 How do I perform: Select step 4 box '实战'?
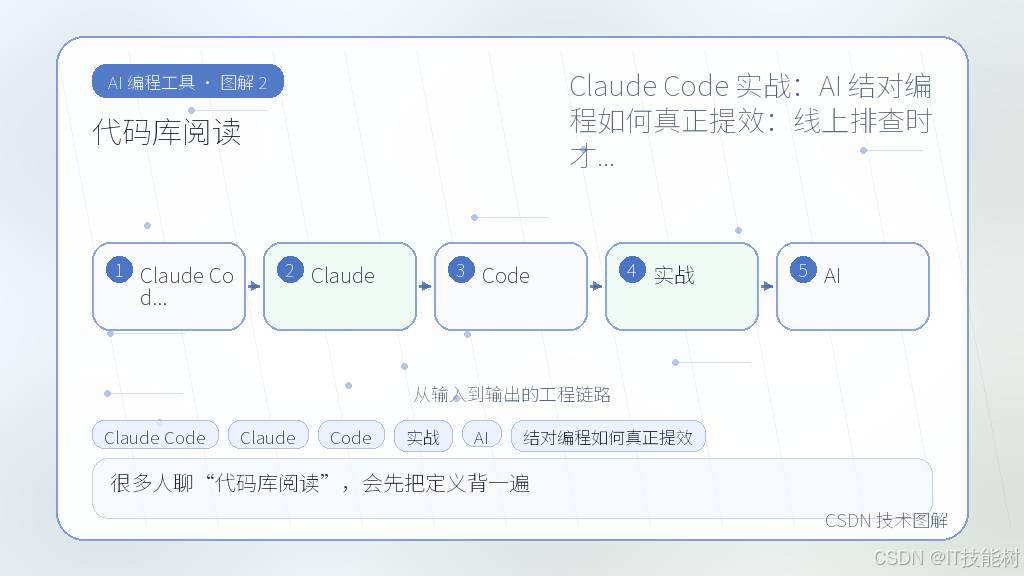pos(682,287)
